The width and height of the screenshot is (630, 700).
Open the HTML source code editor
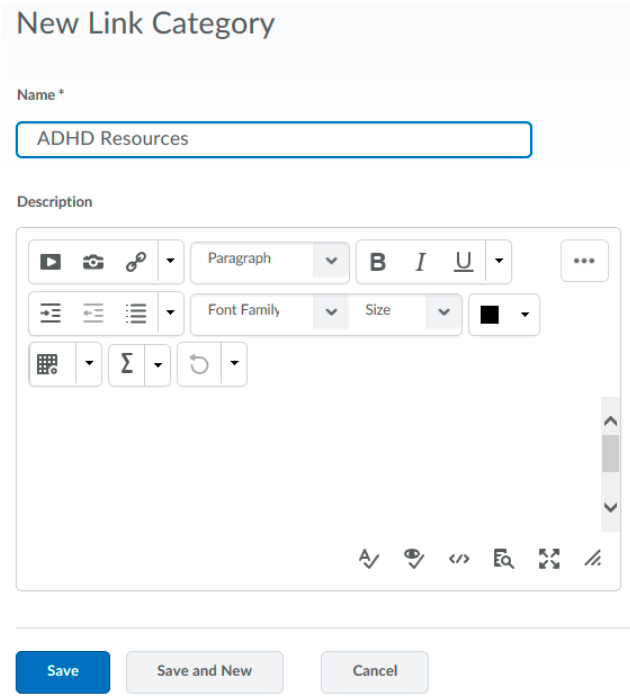click(459, 559)
